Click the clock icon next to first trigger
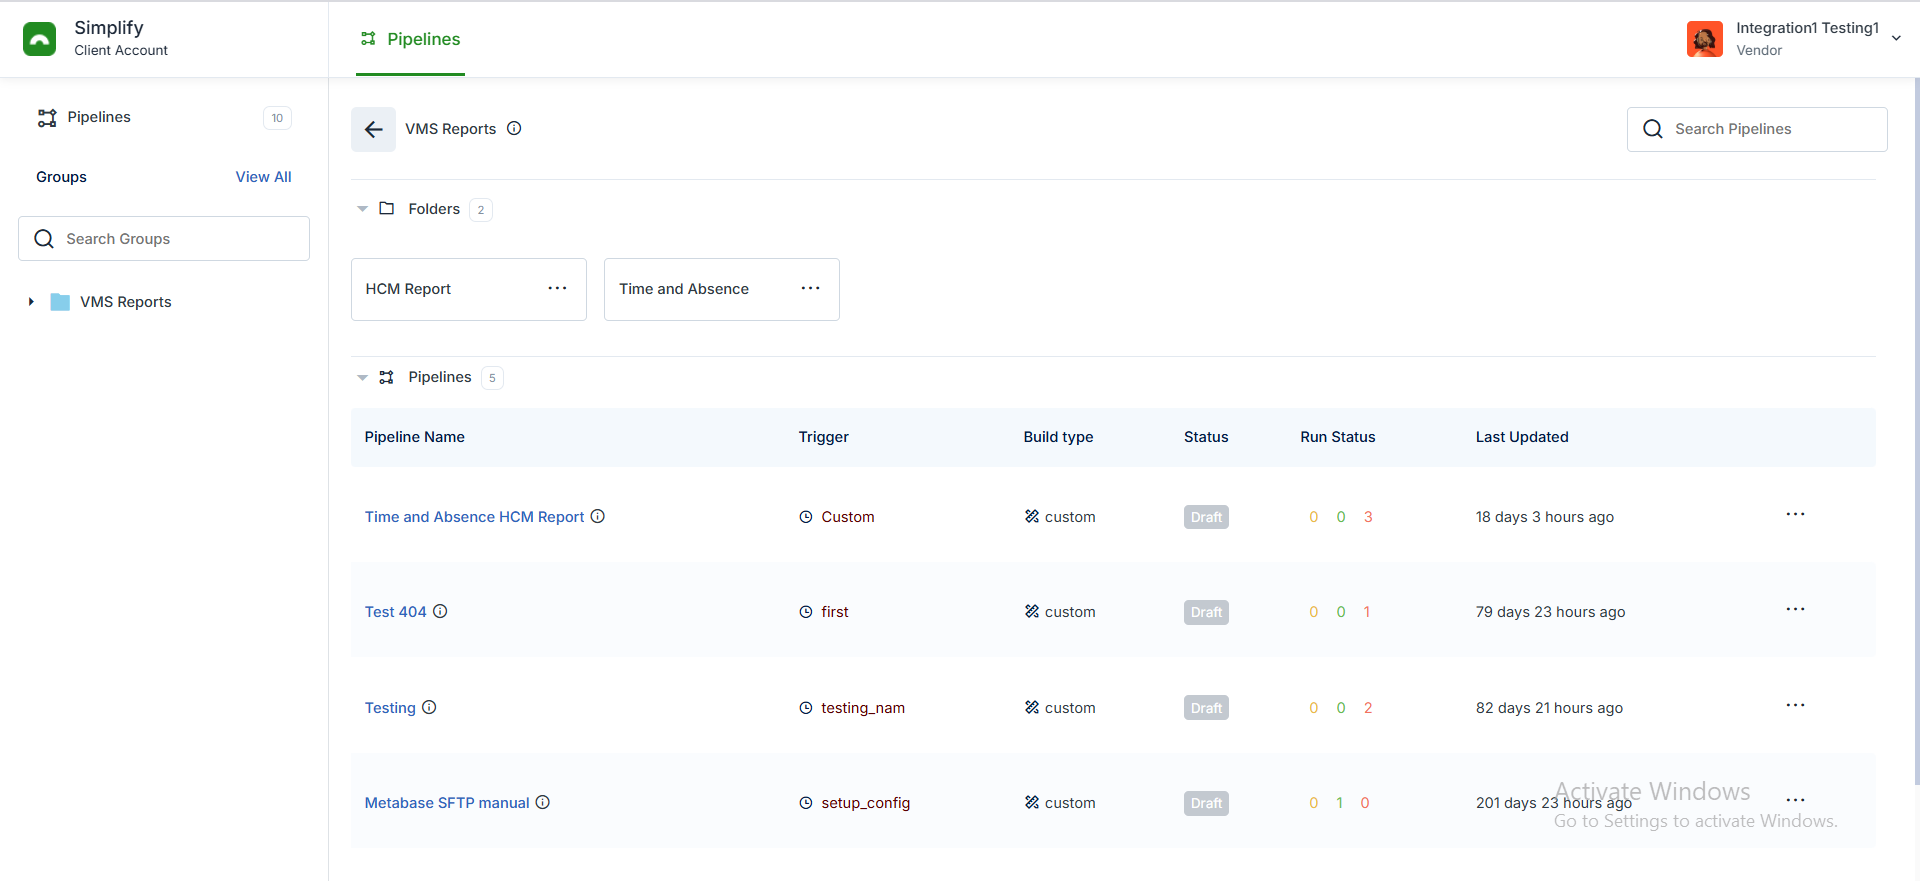 [806, 612]
